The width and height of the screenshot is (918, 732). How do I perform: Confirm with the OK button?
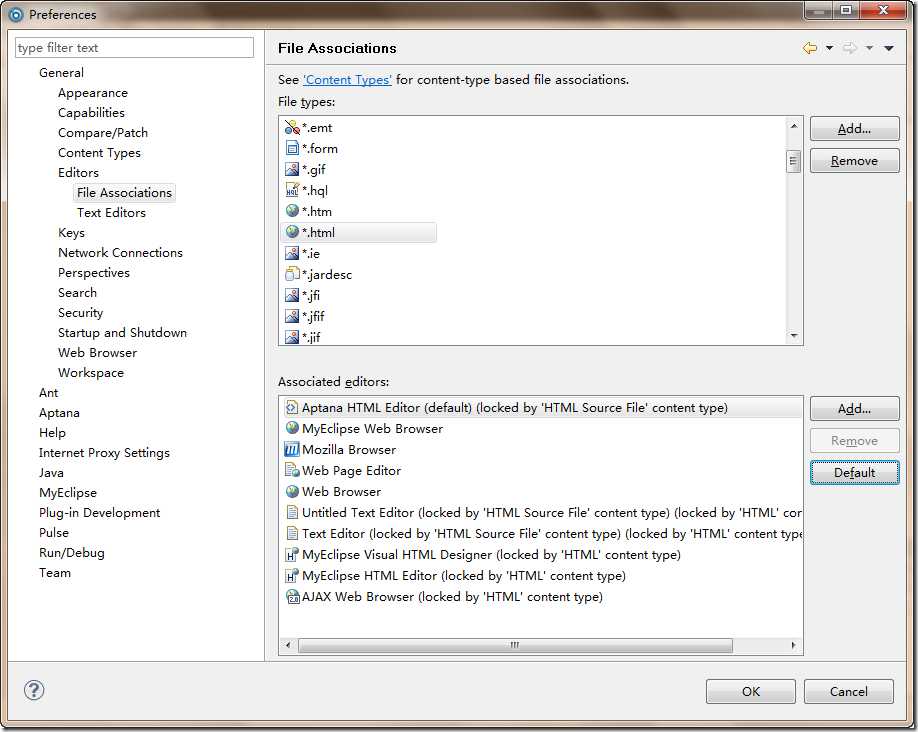[x=751, y=692]
